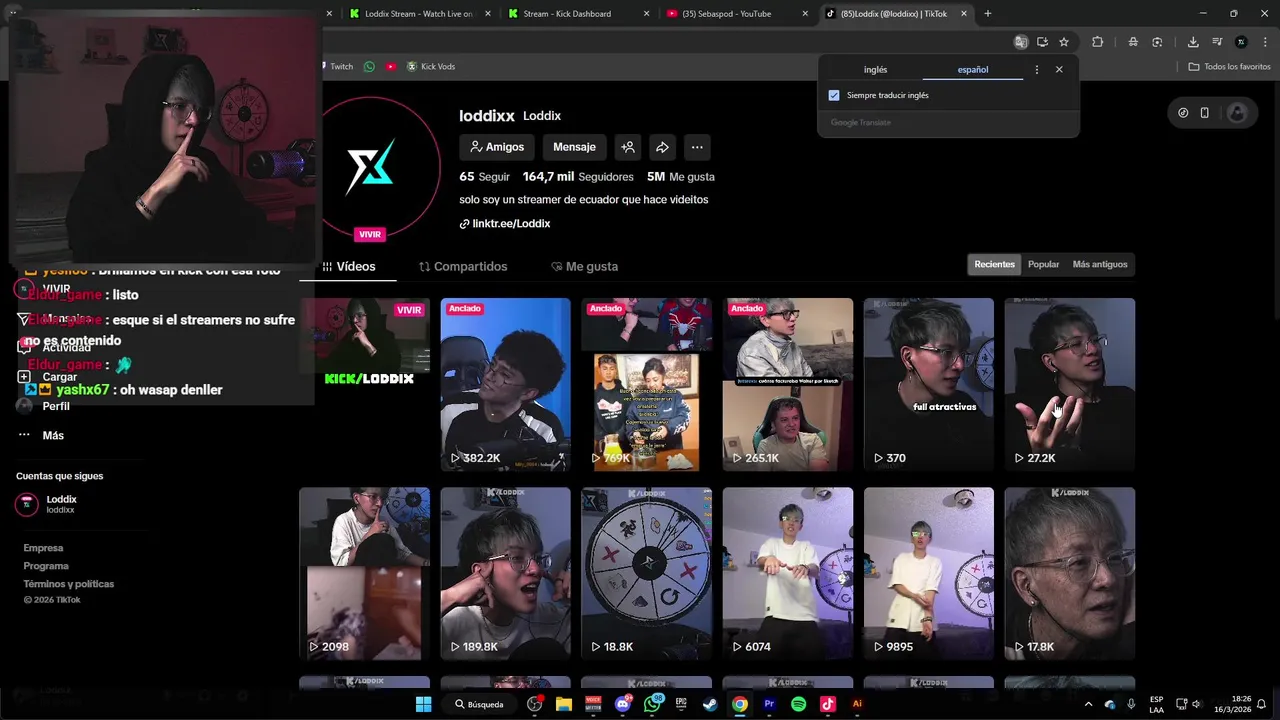
Task: Open the pinned video with 382.2K views
Action: click(506, 384)
